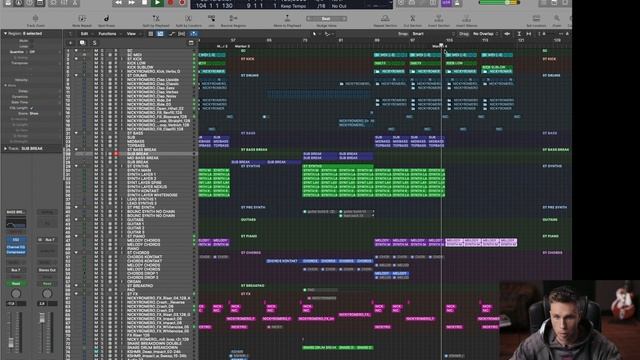Click the BASS BRE channel strip setting button
The width and height of the screenshot is (640, 360).
point(16,212)
